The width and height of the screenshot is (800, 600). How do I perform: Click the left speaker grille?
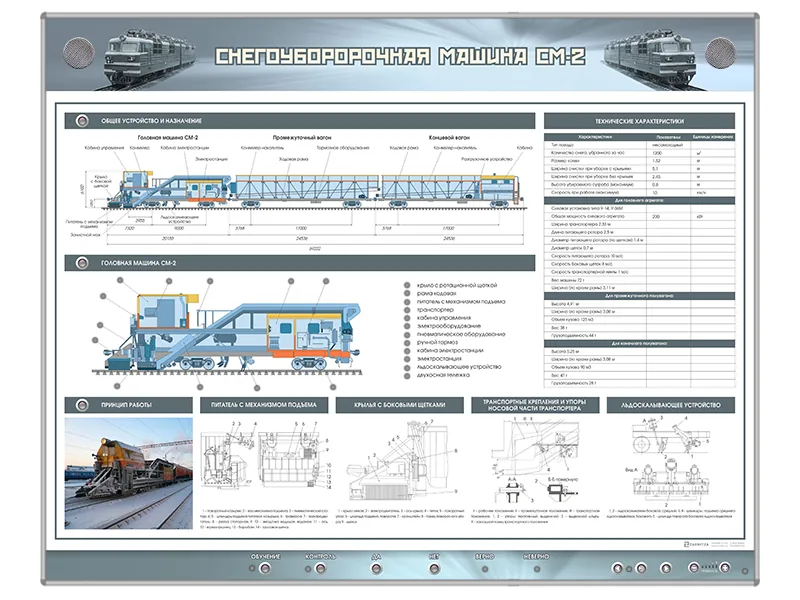[79, 53]
